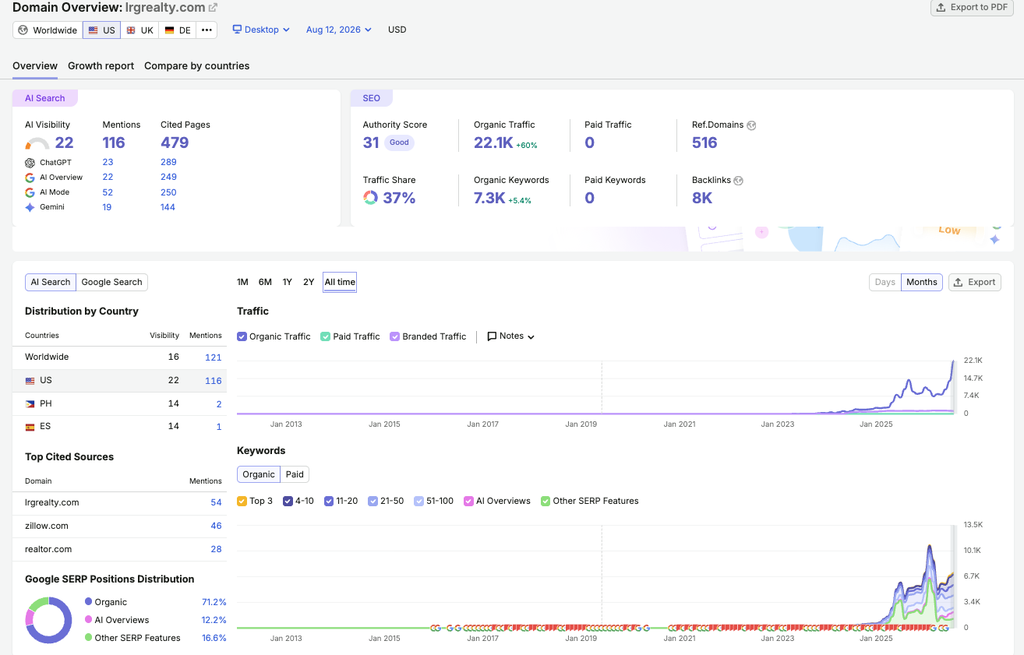Image resolution: width=1024 pixels, height=655 pixels.
Task: Click Other SERP Features legend dot
Action: click(88, 637)
